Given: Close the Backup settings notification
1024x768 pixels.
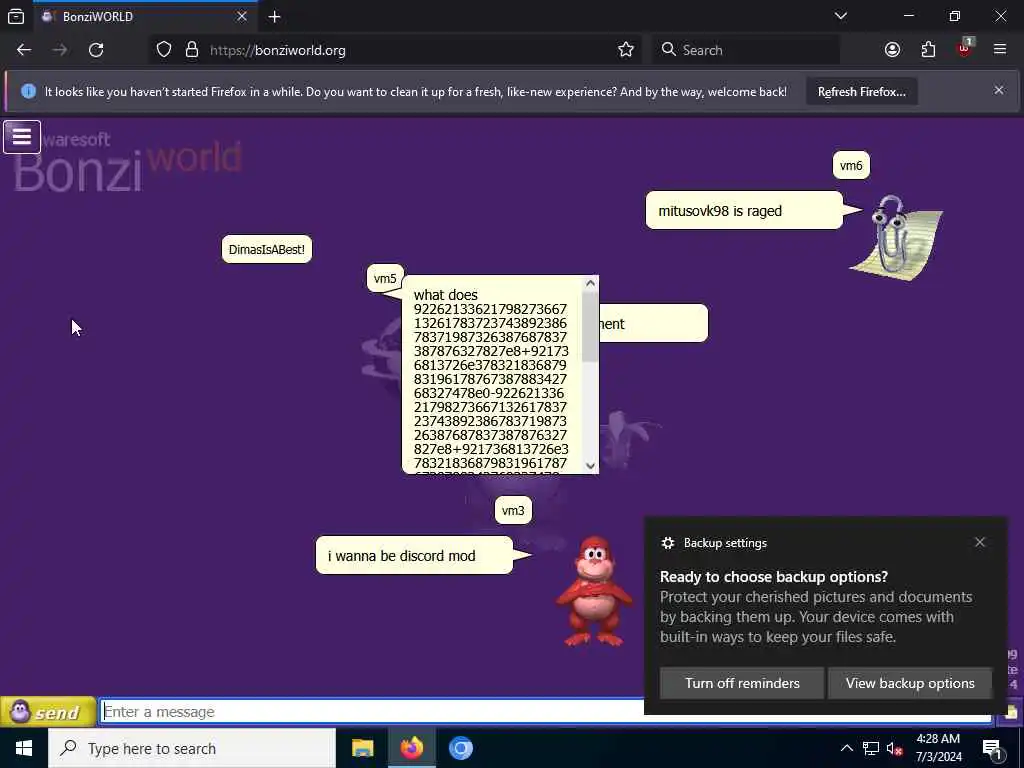Looking at the screenshot, I should click(980, 543).
